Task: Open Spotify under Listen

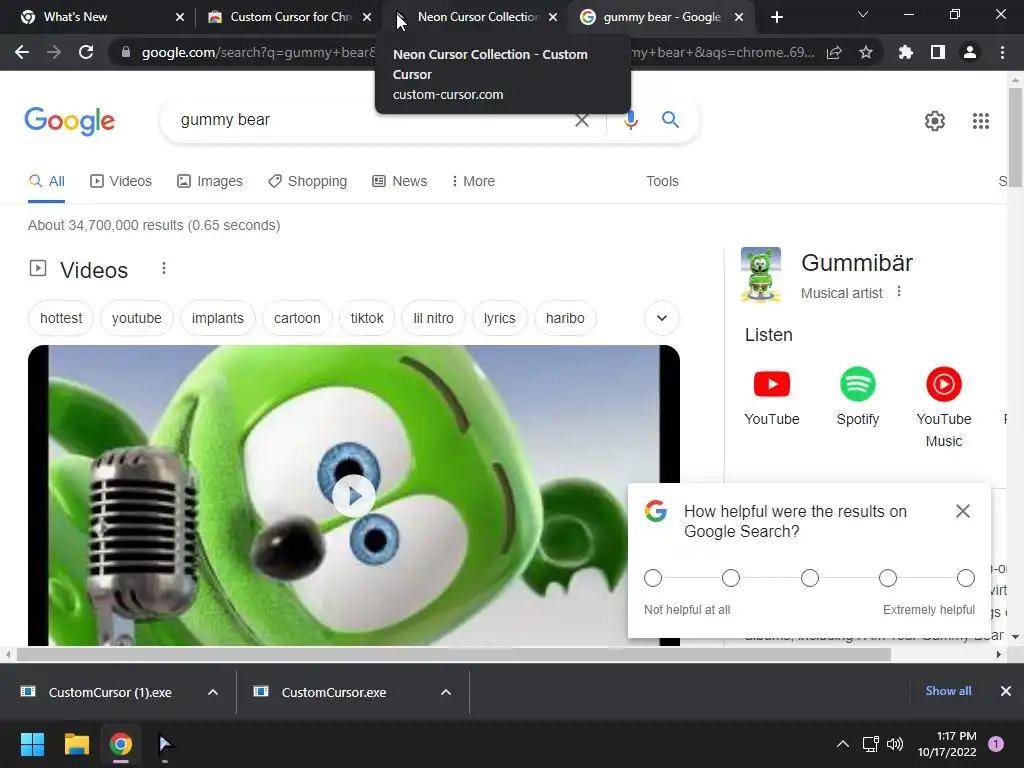Action: tap(857, 397)
